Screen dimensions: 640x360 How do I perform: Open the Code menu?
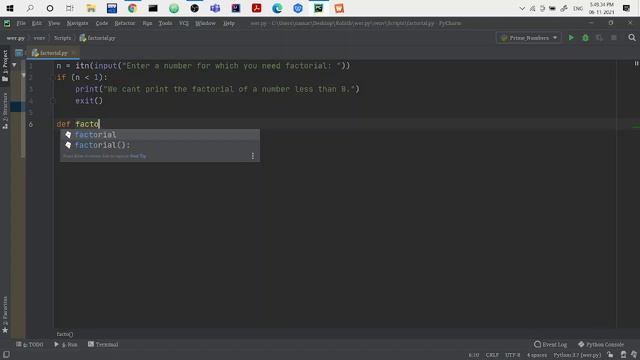coord(102,23)
